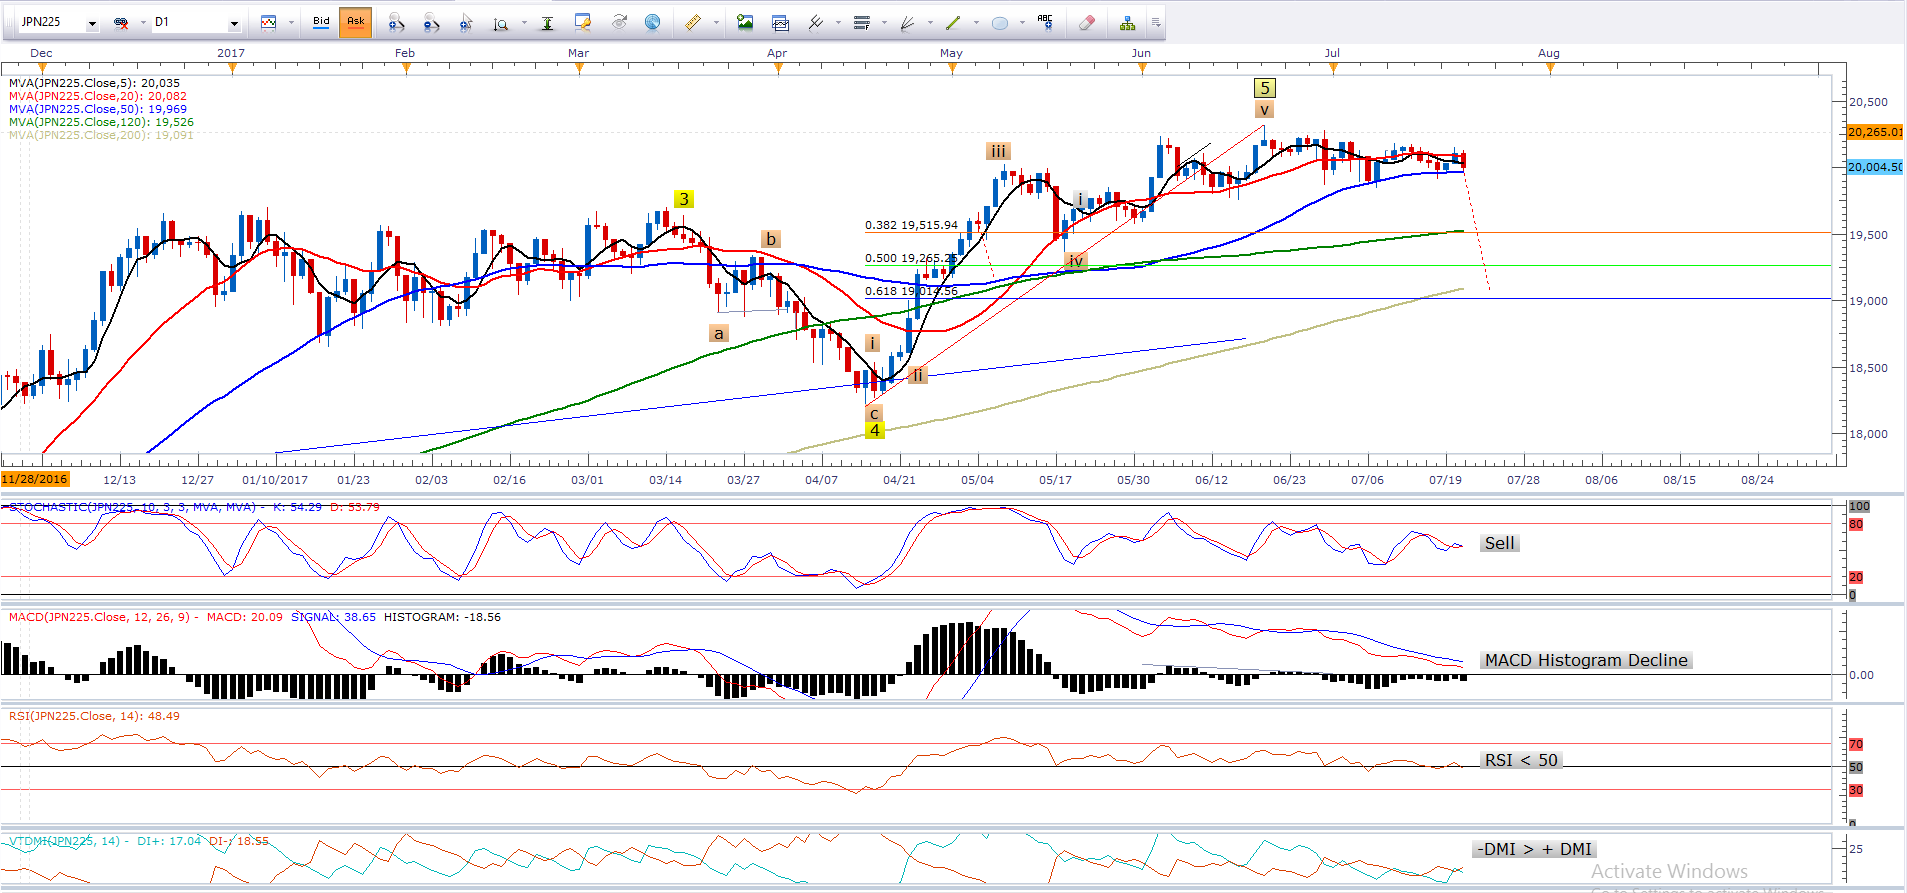This screenshot has width=1907, height=893.
Task: Select the ellipse shape drawing tool
Action: coord(999,22)
